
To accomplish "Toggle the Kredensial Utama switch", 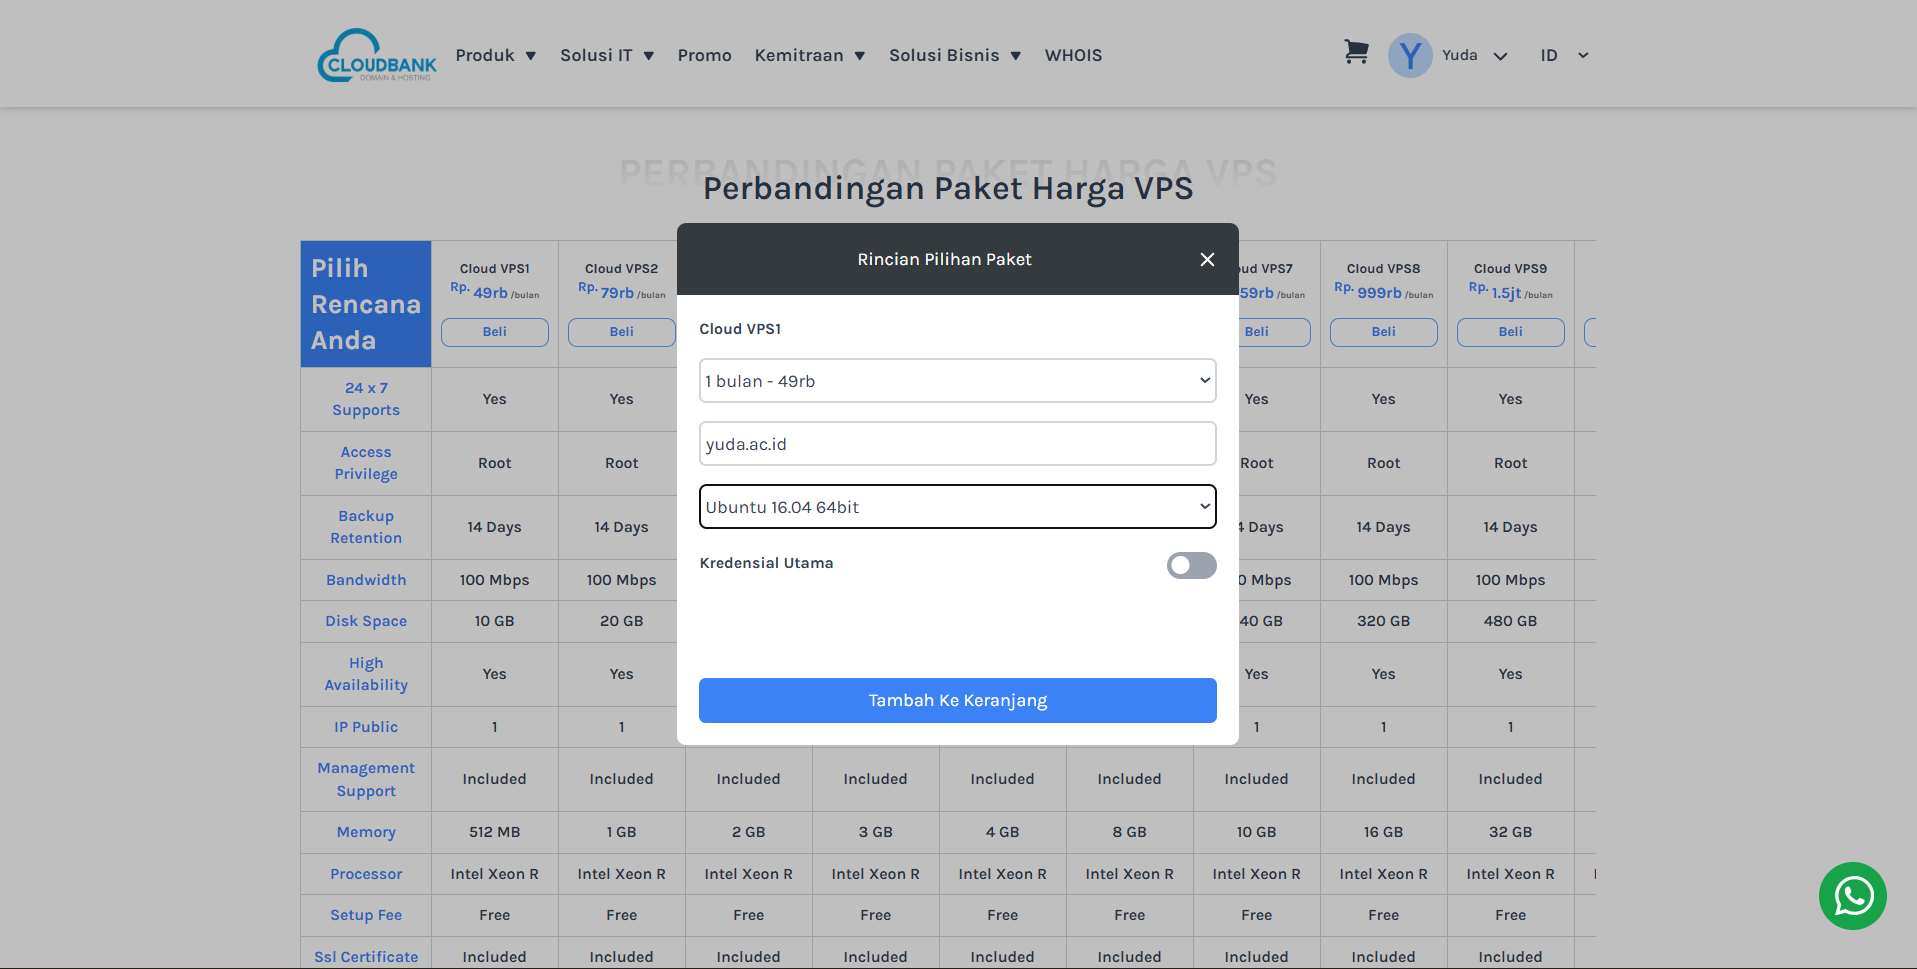I will tap(1191, 566).
